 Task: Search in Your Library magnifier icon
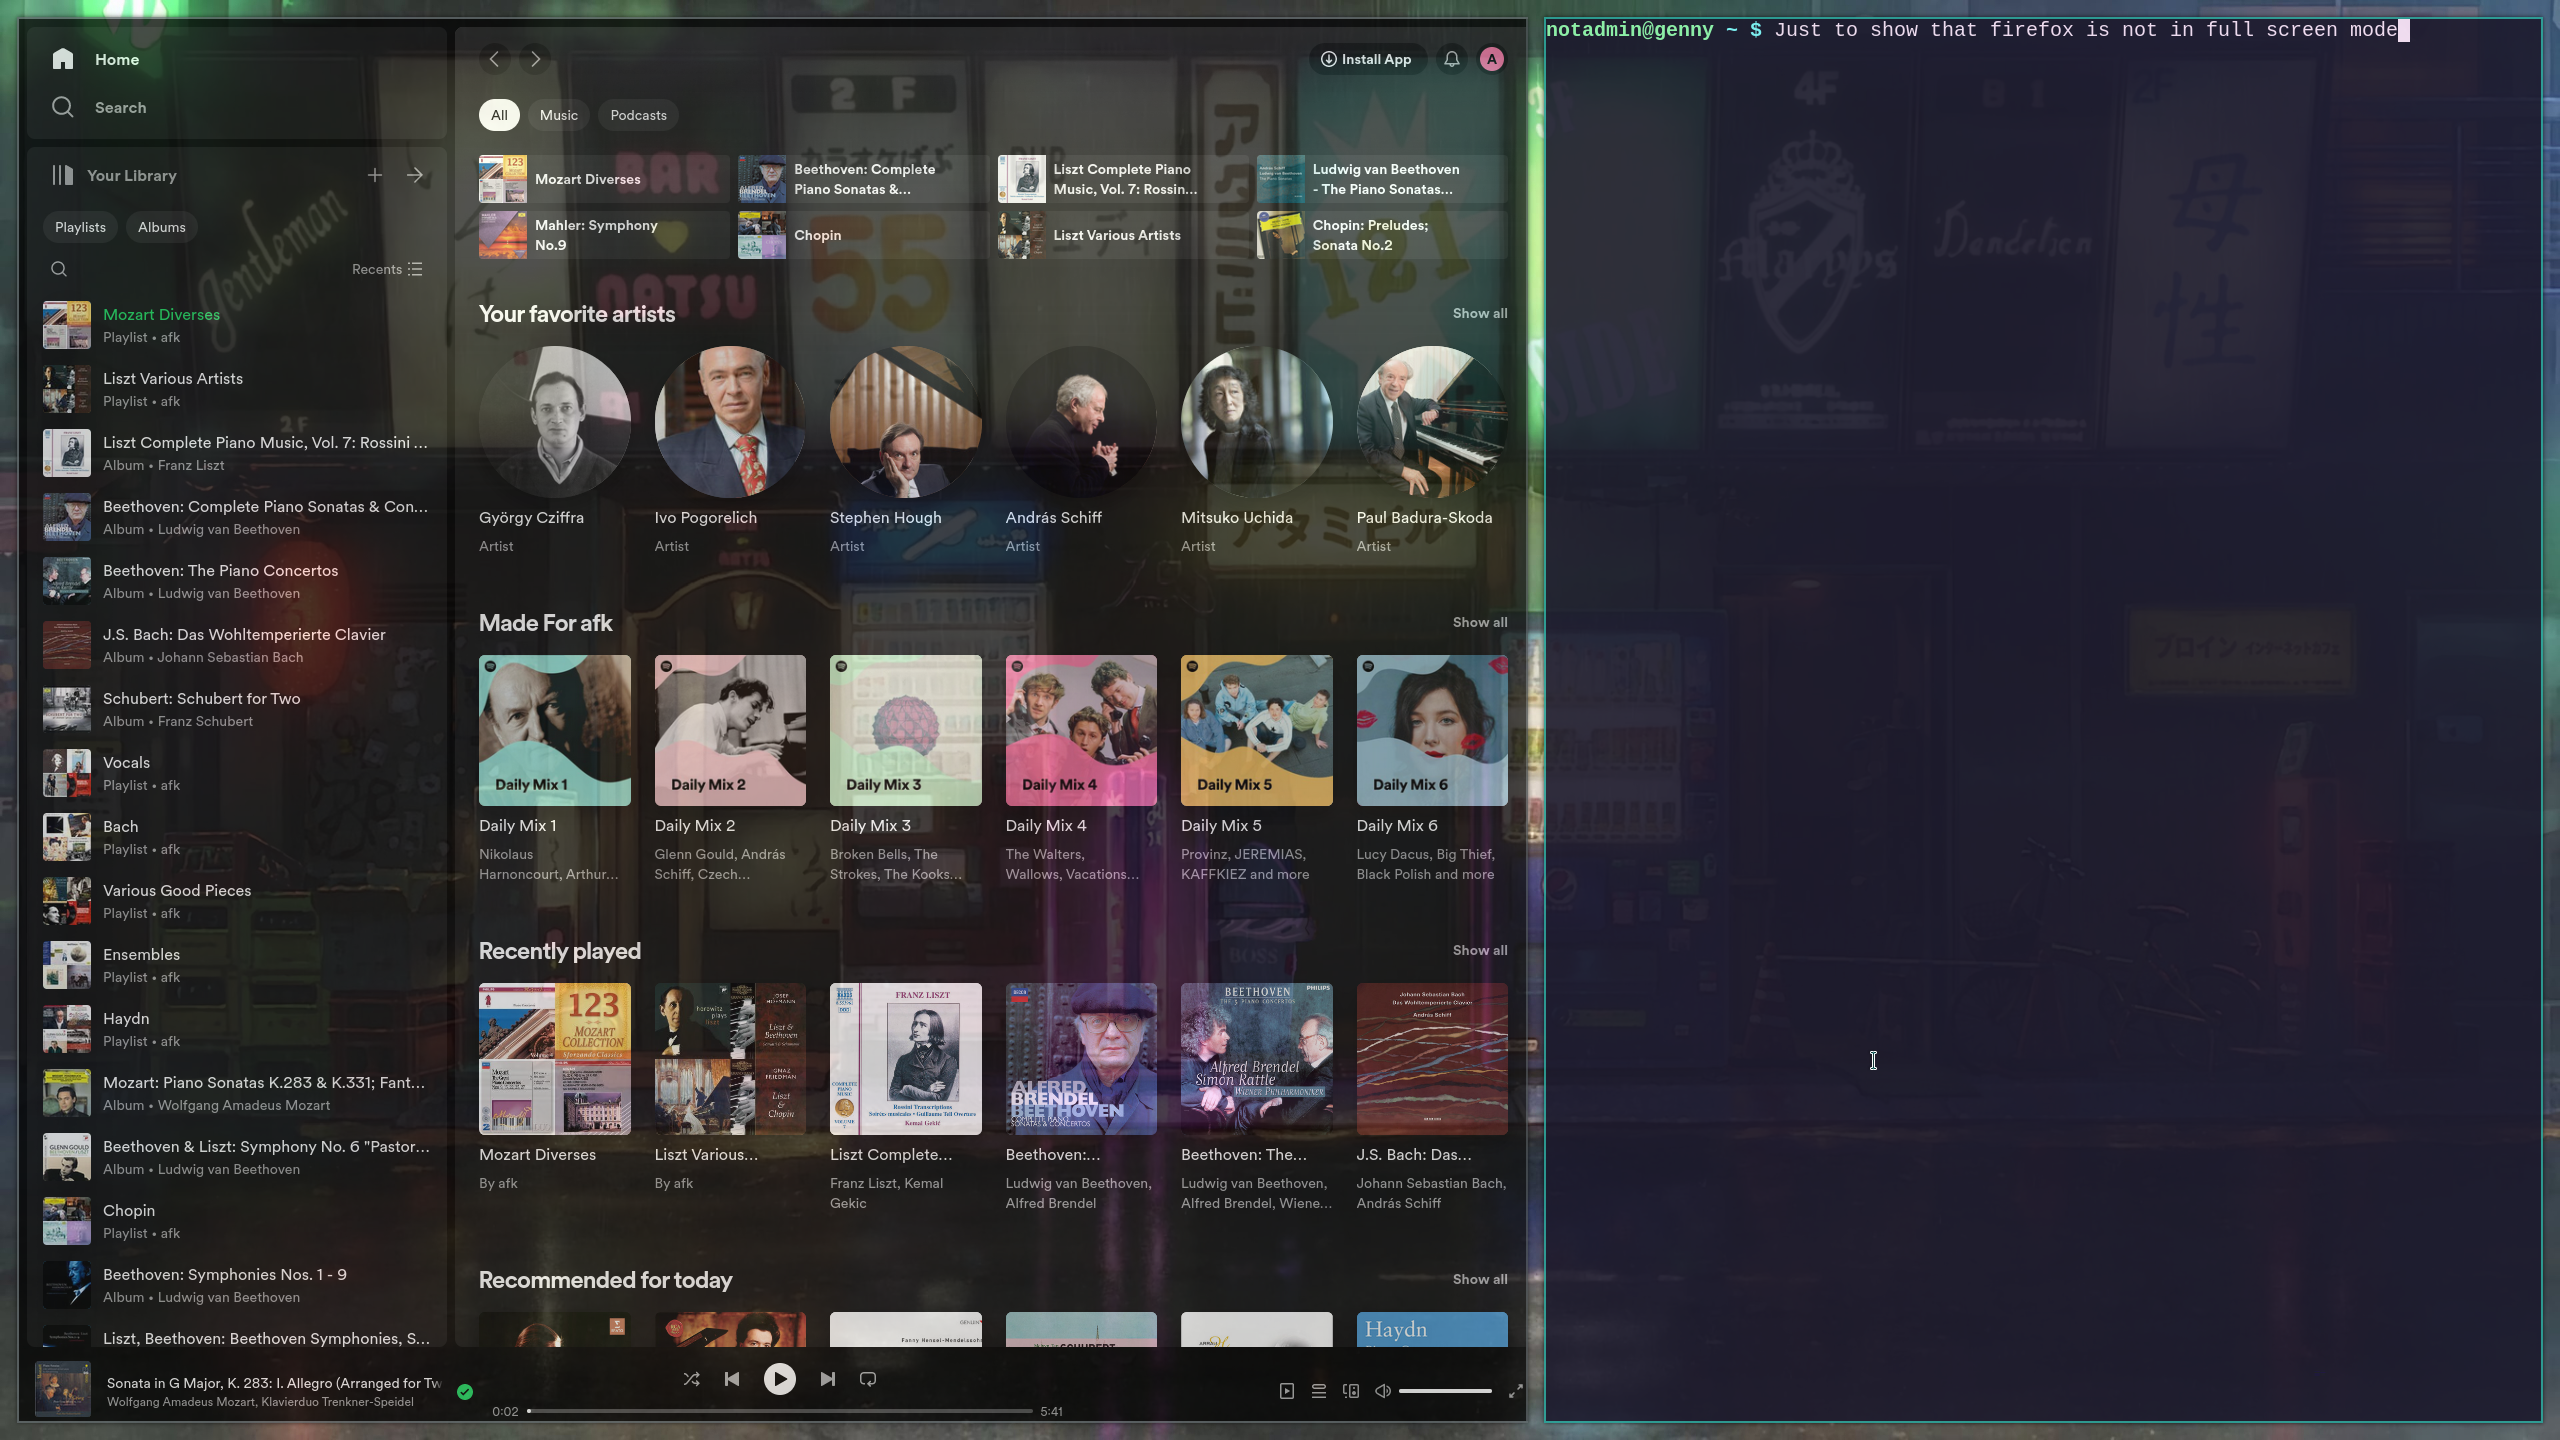(59, 269)
